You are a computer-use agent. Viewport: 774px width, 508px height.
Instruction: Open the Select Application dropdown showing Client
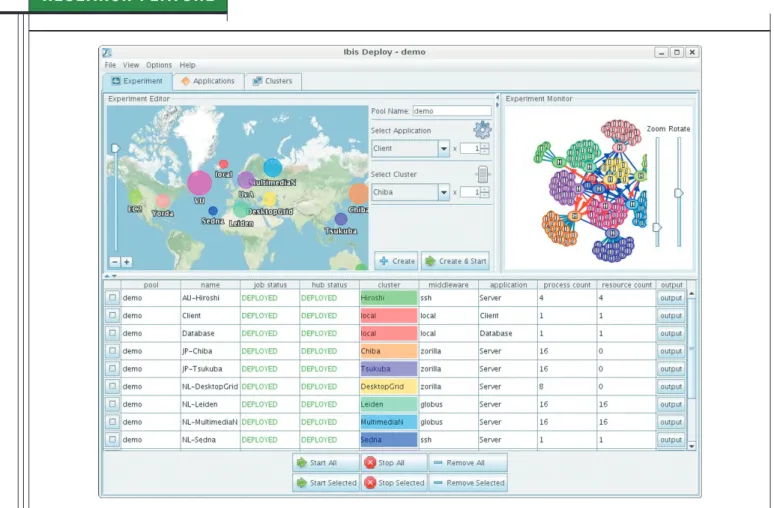click(x=410, y=149)
